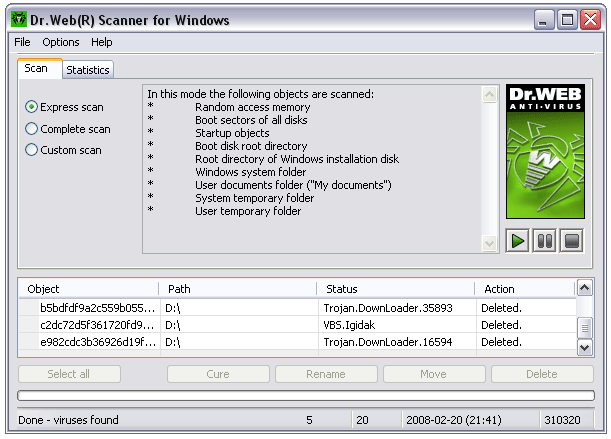This screenshot has height=439, width=611.
Task: Pause the scan with the pause button
Action: point(544,241)
